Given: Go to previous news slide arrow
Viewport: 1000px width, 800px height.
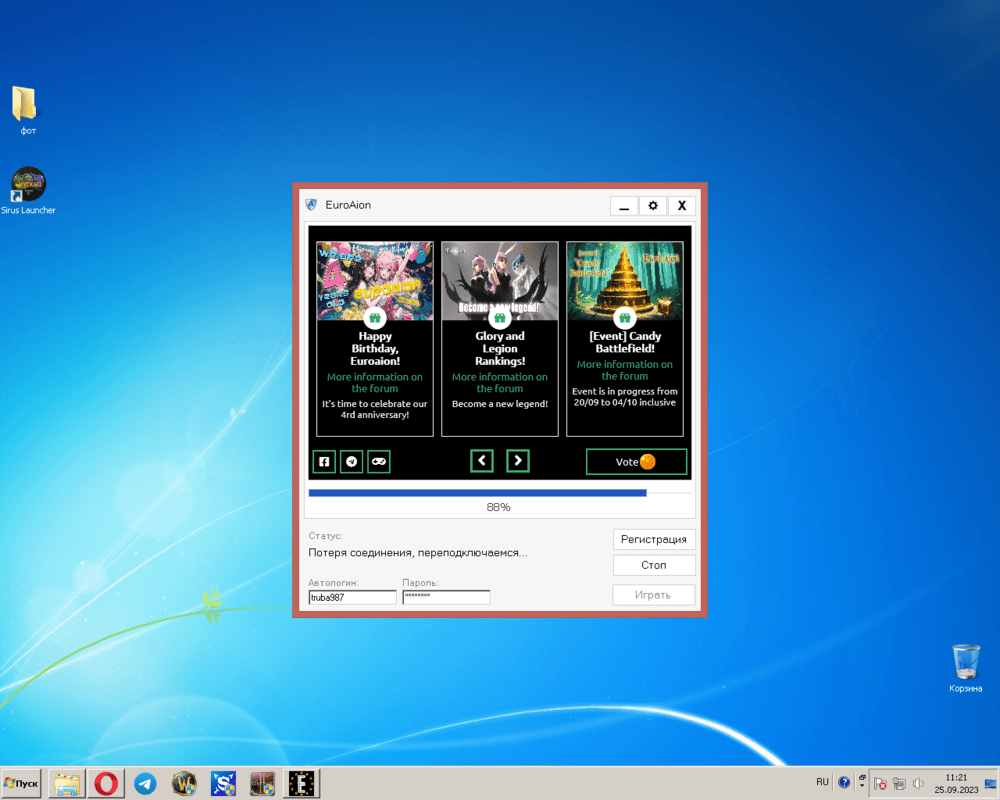Looking at the screenshot, I should click(482, 460).
